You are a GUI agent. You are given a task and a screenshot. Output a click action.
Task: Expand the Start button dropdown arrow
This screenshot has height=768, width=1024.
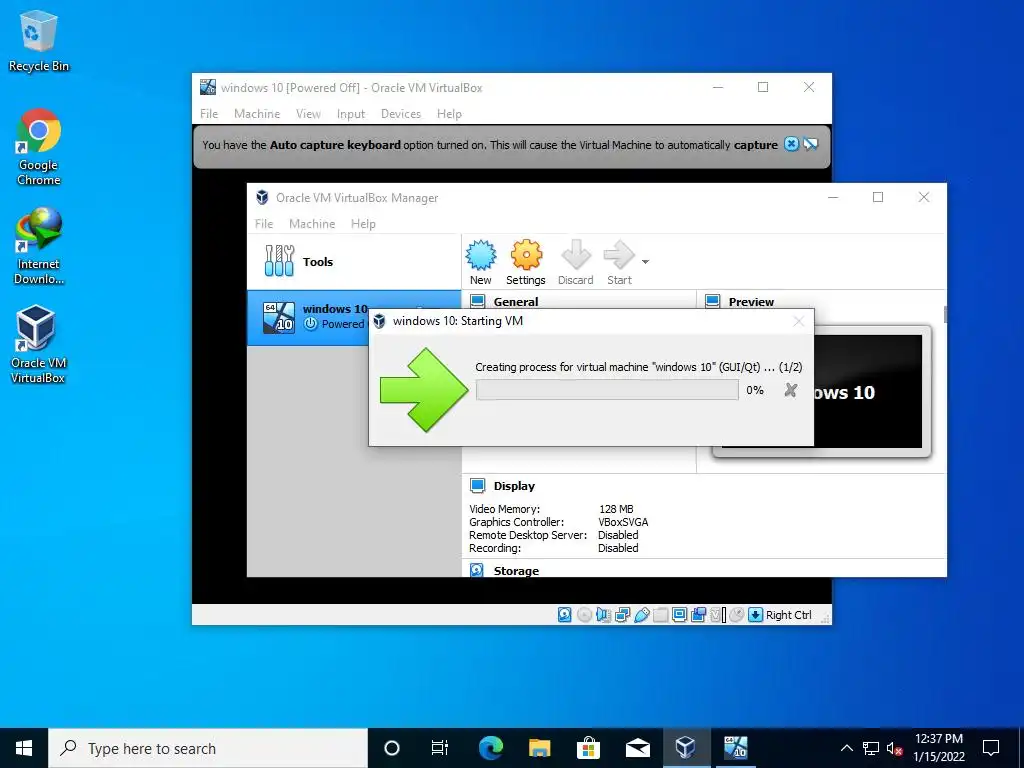click(x=645, y=262)
